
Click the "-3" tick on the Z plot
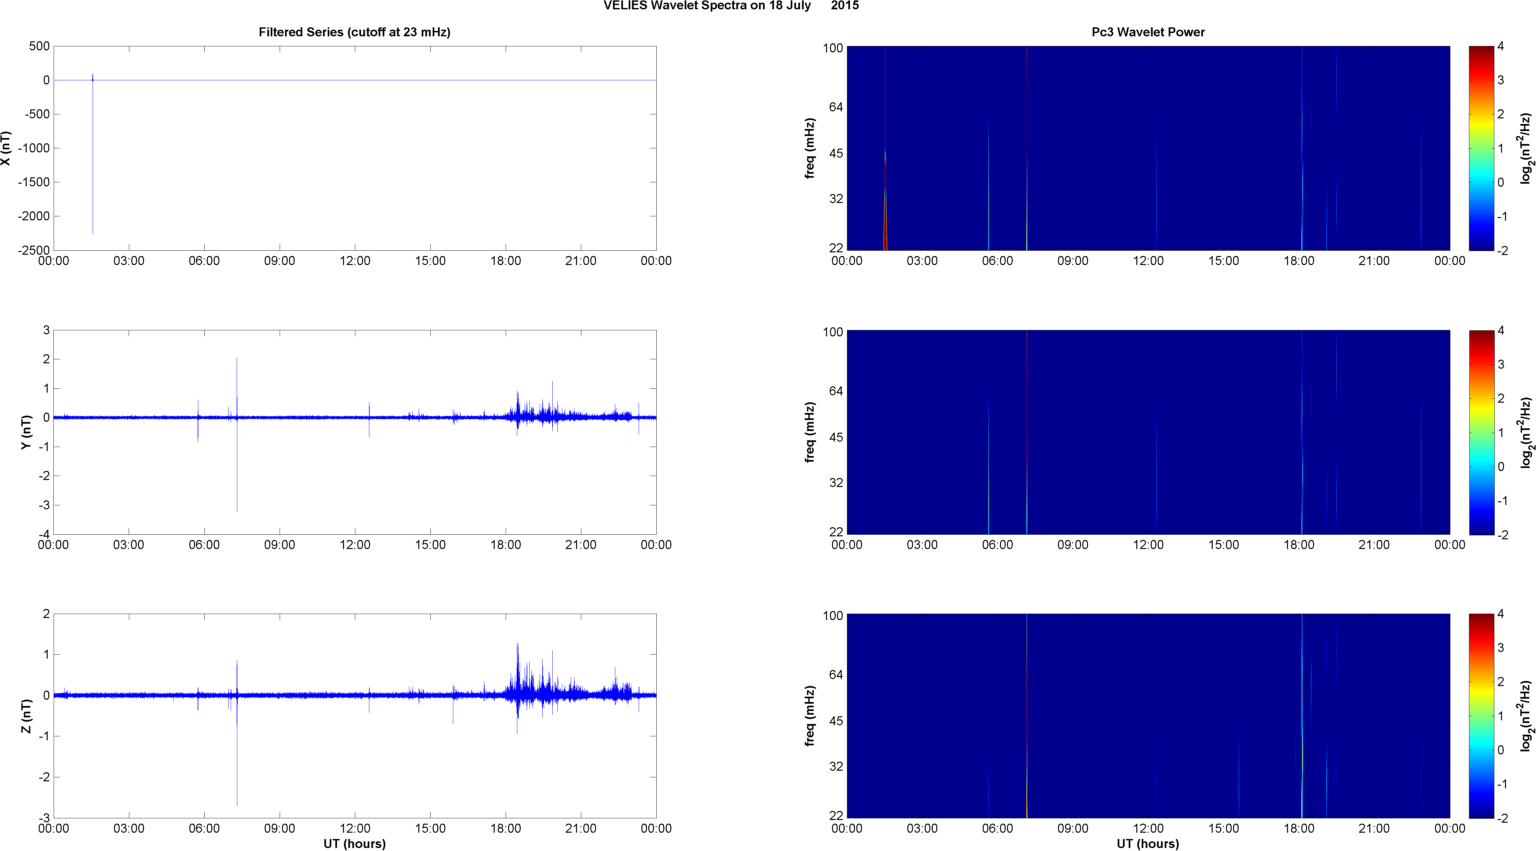point(45,818)
